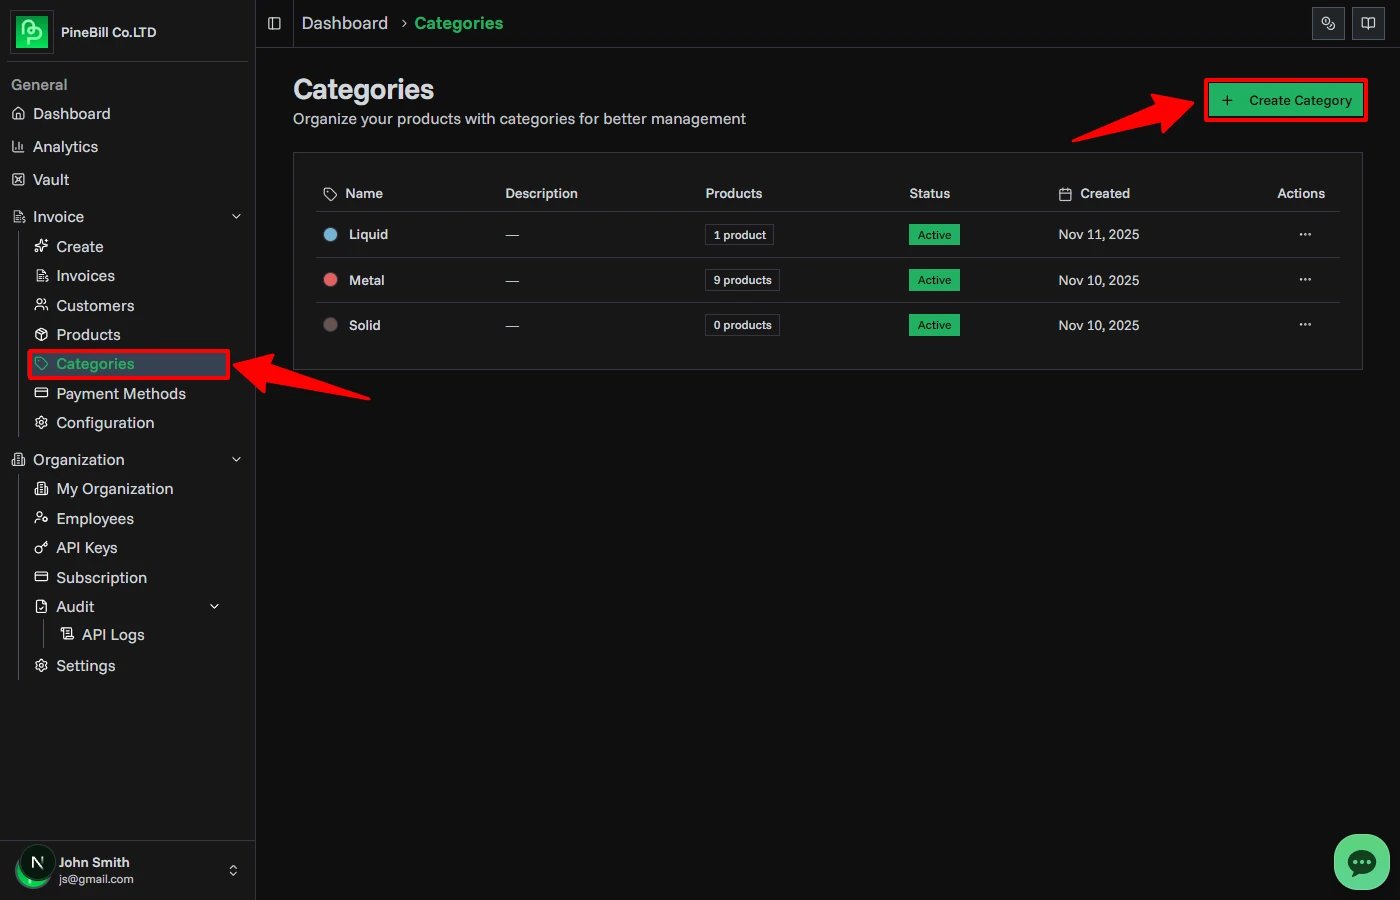The height and width of the screenshot is (900, 1400).
Task: Select the Customers icon under Invoice
Action: click(x=43, y=305)
